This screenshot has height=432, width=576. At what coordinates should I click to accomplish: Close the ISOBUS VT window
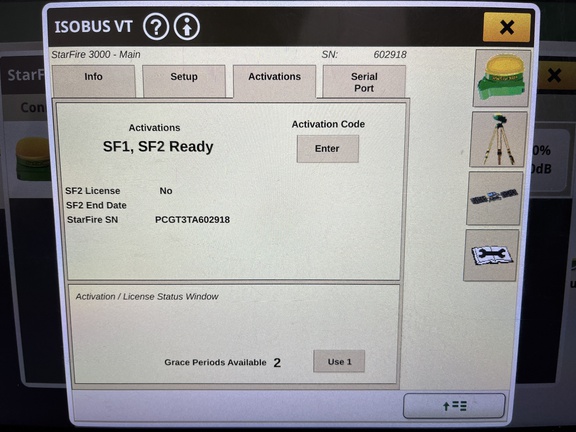point(507,27)
